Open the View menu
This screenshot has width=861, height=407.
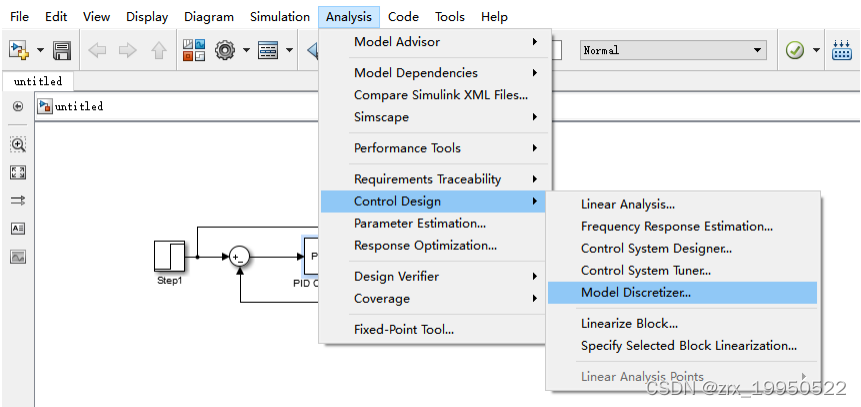(x=96, y=17)
